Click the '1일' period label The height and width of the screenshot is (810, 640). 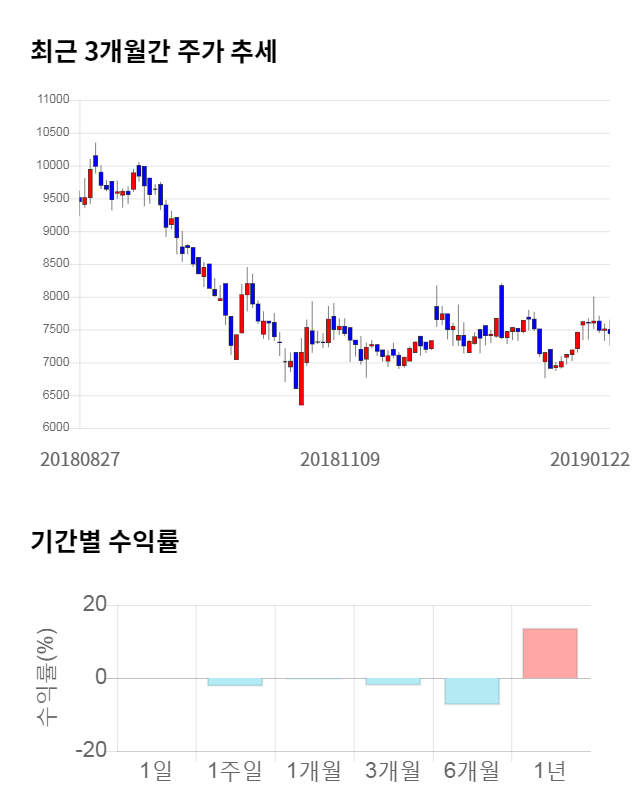pyautogui.click(x=156, y=770)
